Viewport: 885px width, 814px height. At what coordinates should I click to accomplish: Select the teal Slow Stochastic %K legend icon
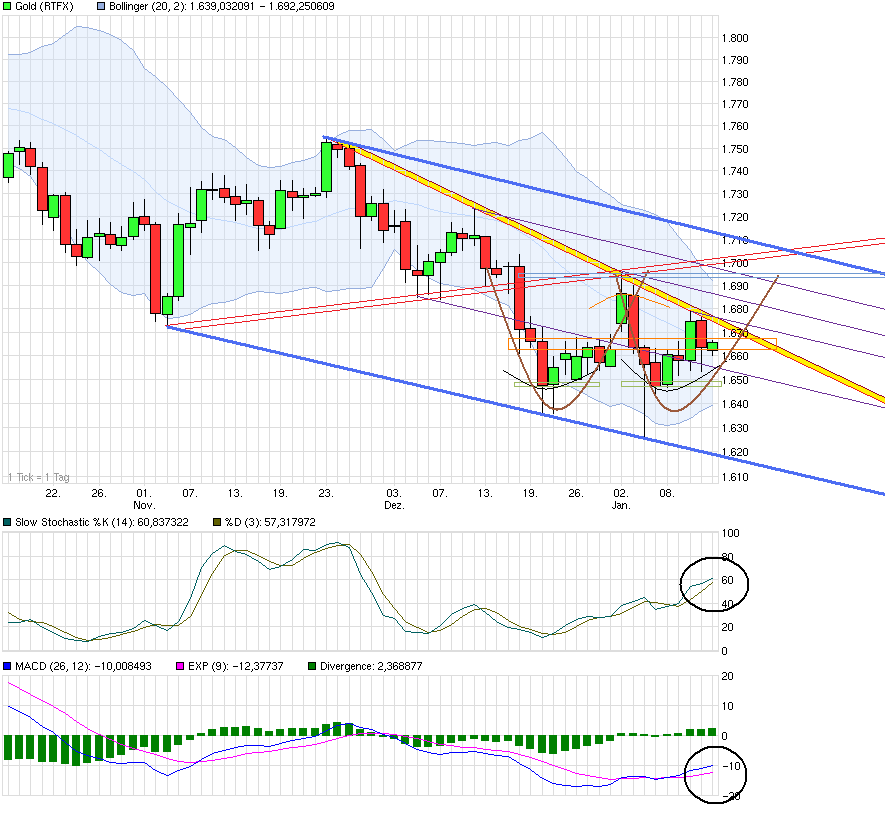8,521
